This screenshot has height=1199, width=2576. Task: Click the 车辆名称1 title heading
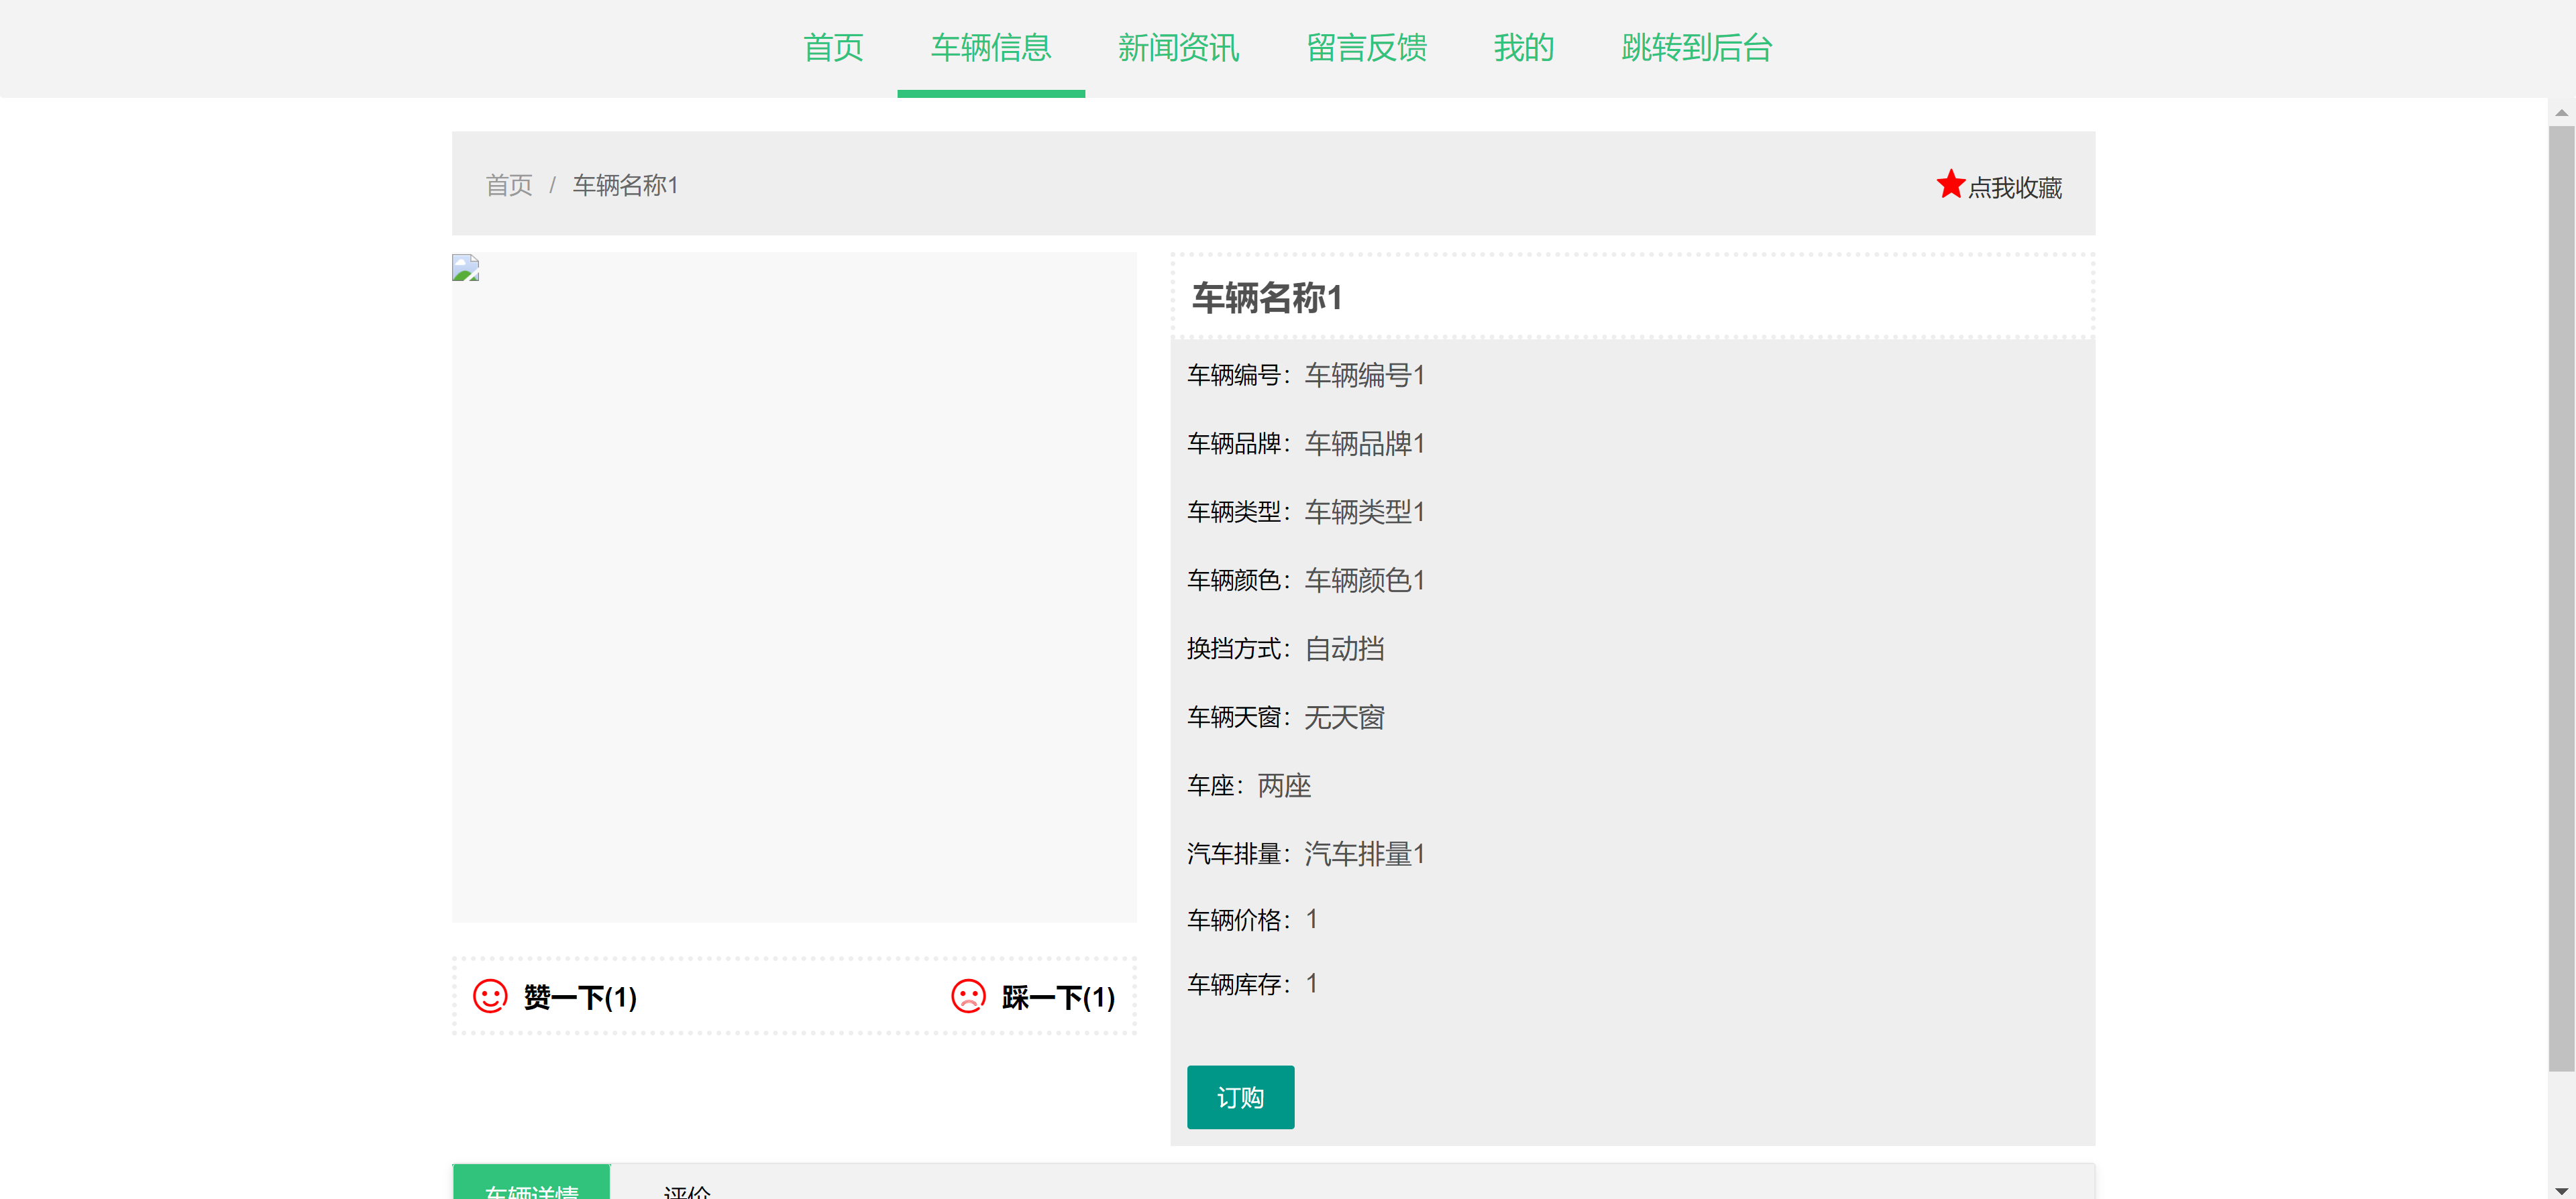coord(1267,297)
